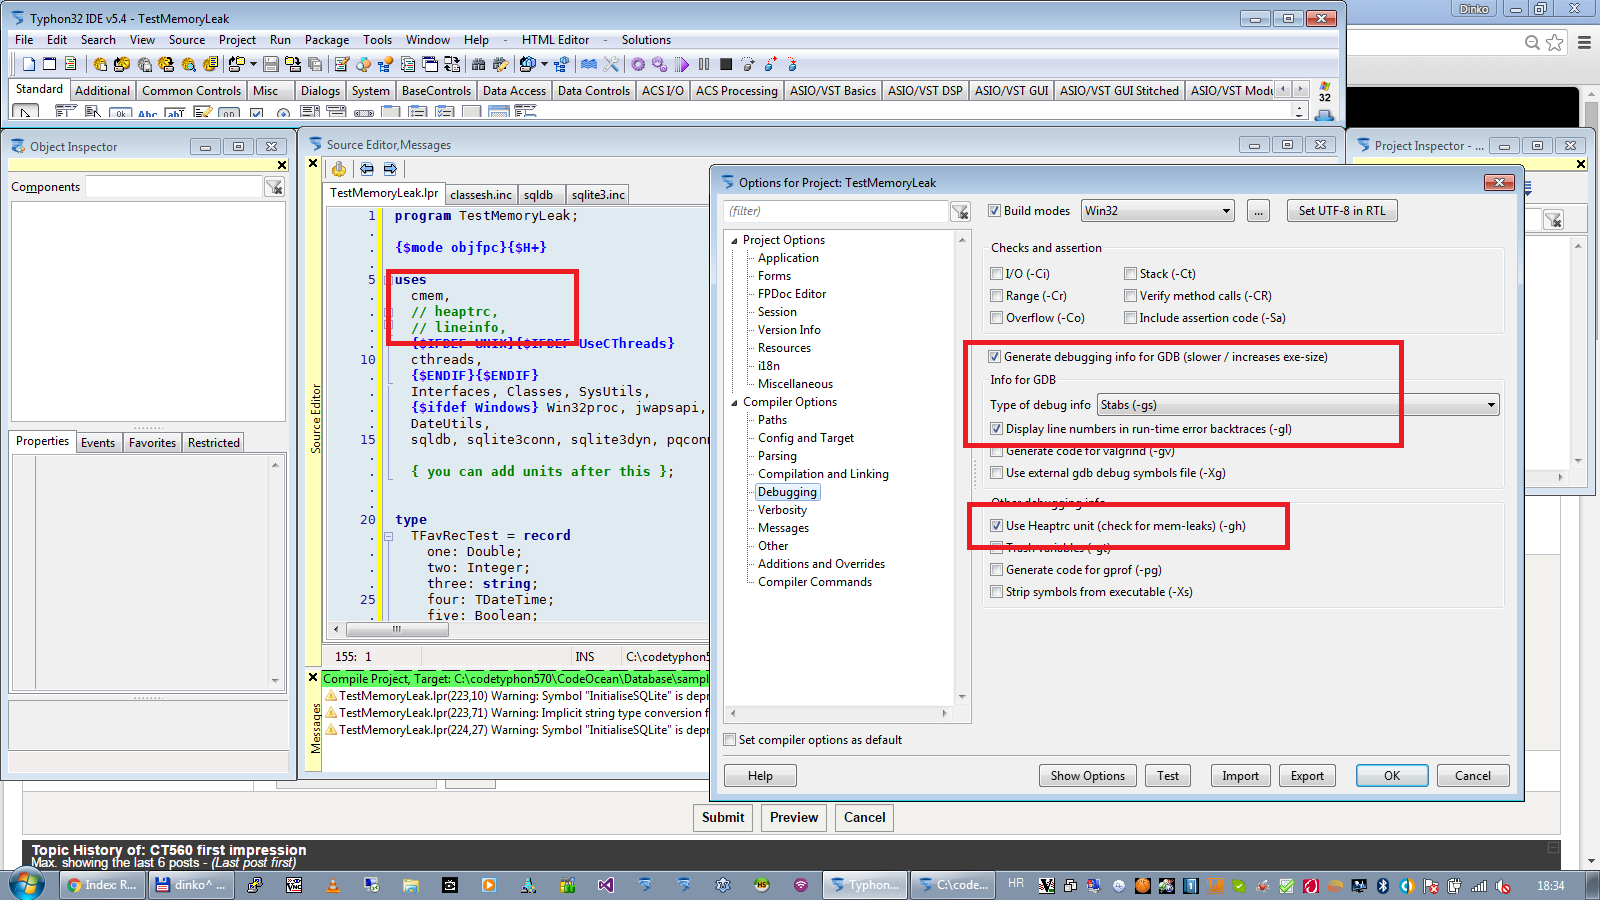The height and width of the screenshot is (900, 1600).
Task: Click the options filter input field
Action: pyautogui.click(x=836, y=211)
